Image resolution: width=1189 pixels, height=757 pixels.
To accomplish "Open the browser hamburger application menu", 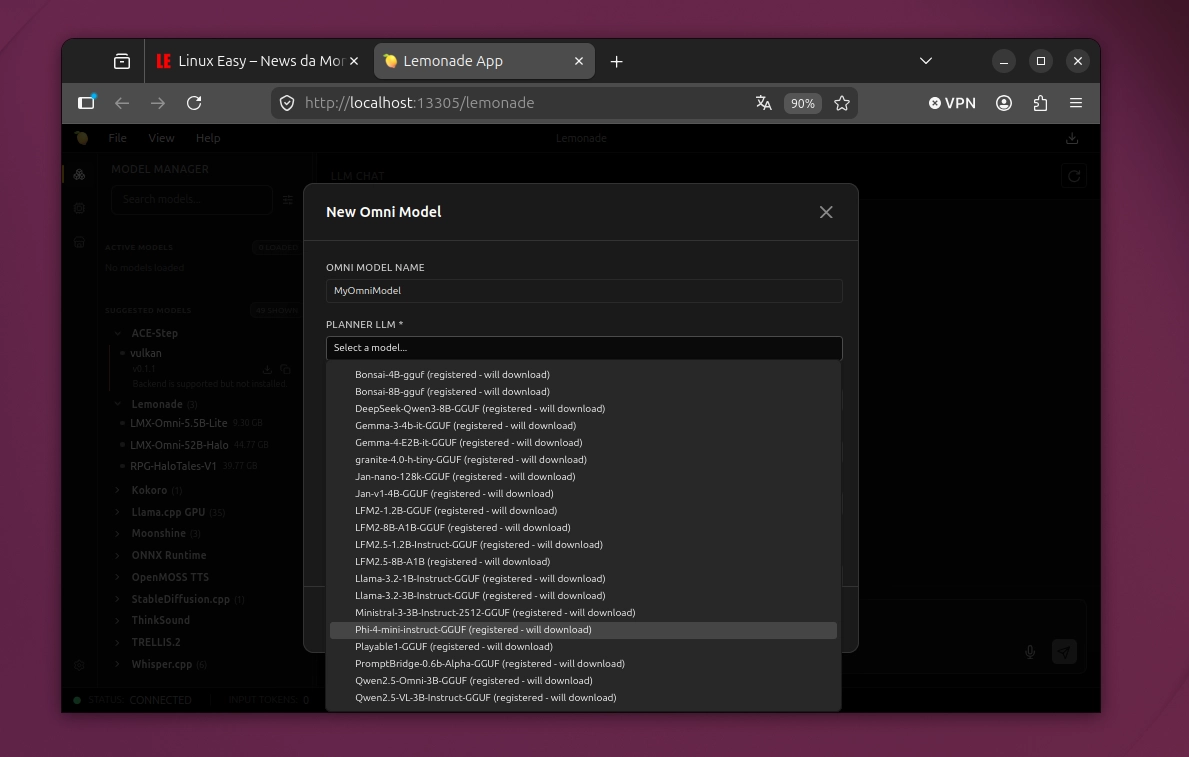I will click(x=1076, y=103).
